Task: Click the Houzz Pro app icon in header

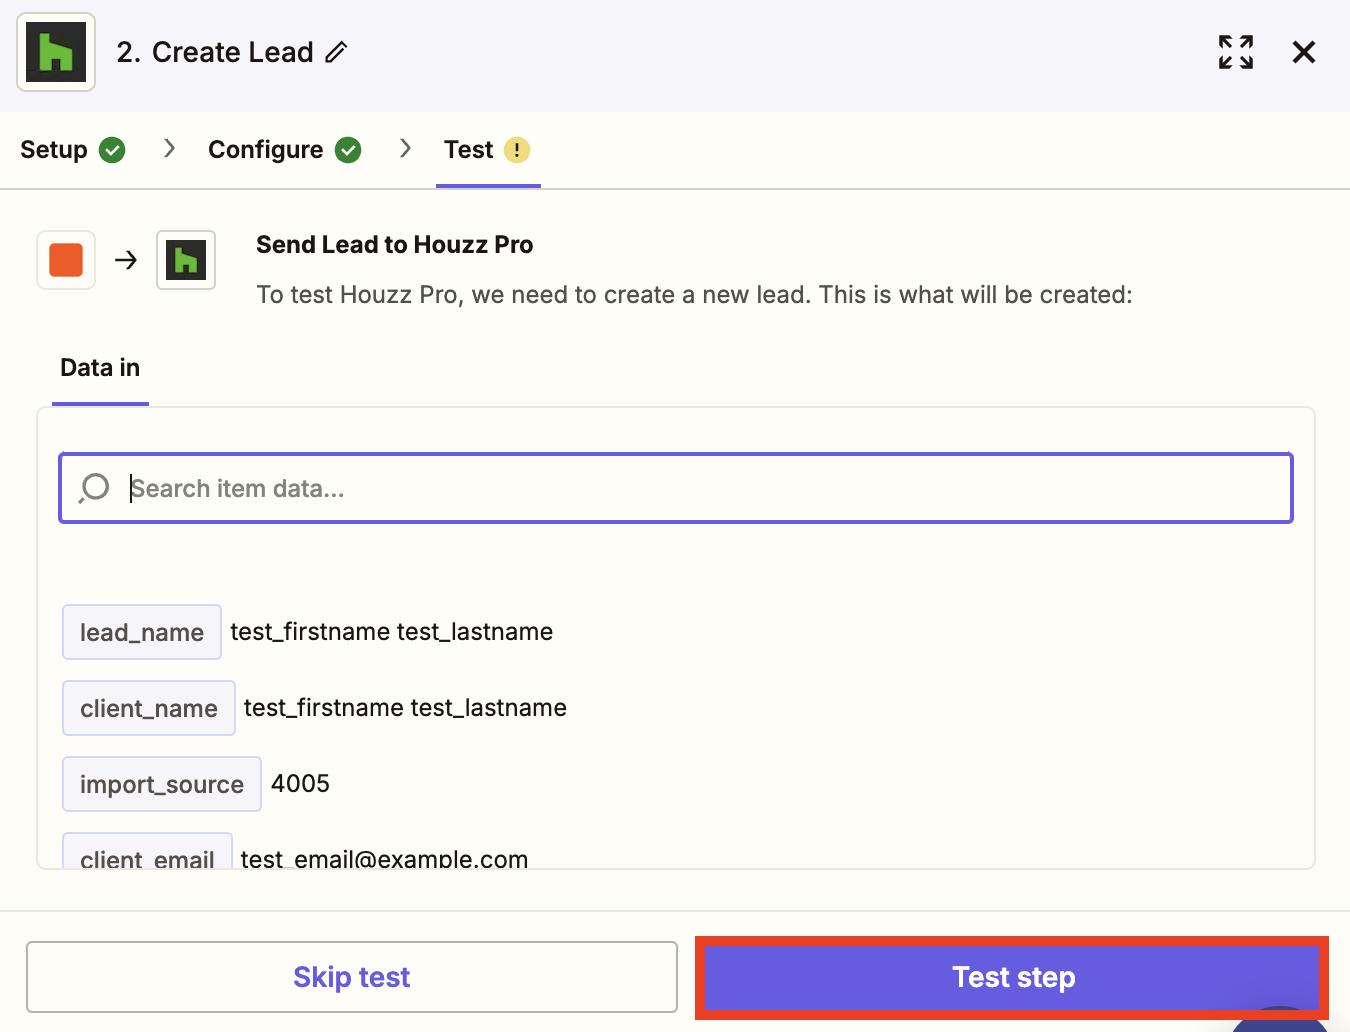Action: click(x=55, y=51)
